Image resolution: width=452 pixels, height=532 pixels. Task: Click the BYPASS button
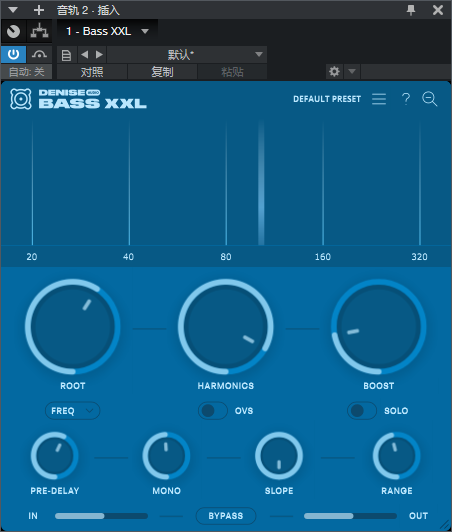pos(226,516)
